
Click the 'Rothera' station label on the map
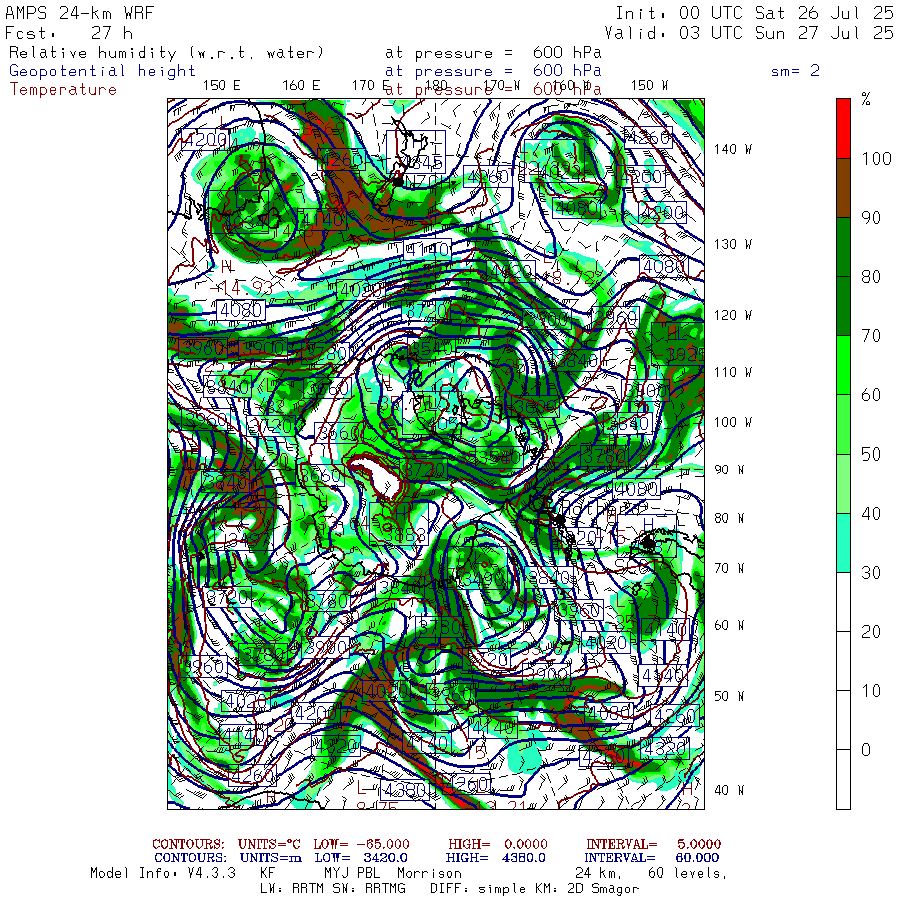596,508
